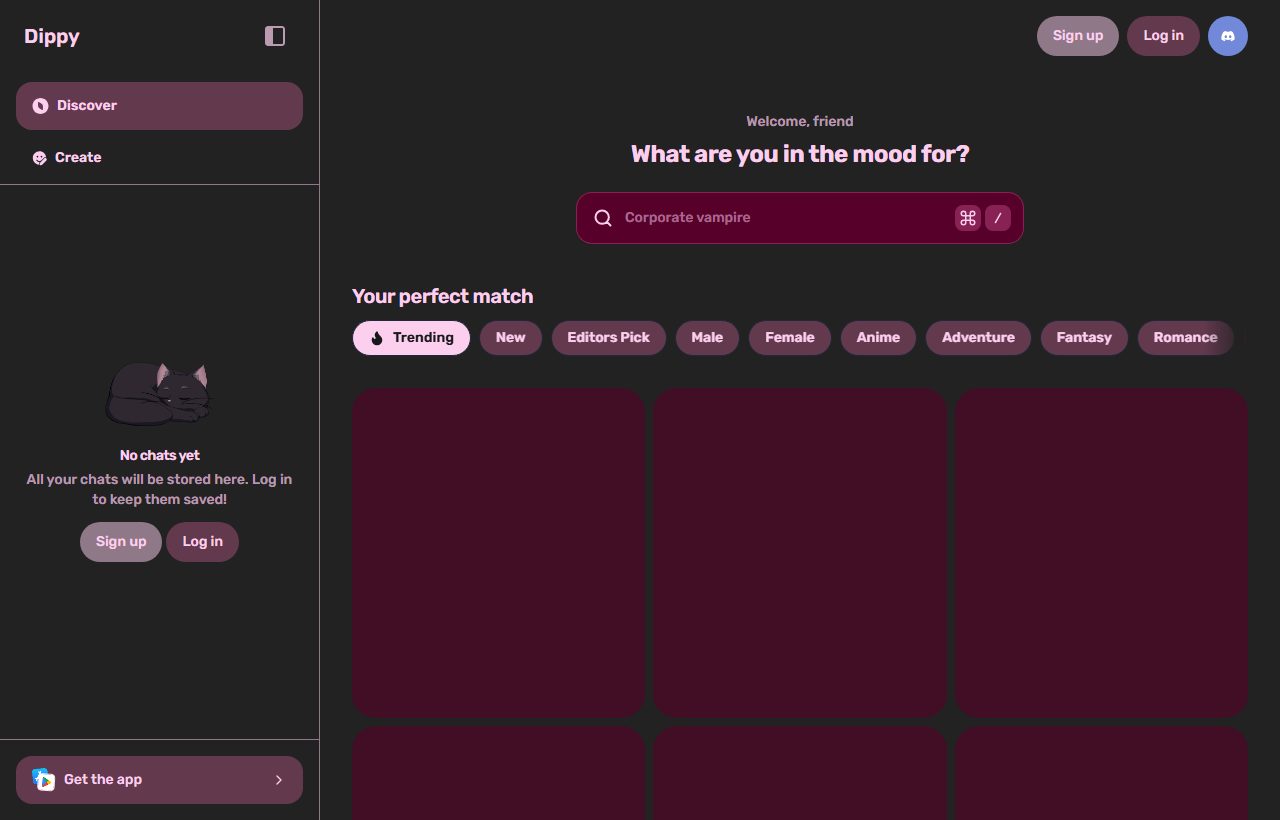Click "What are you in the mood for?" heading

click(x=800, y=154)
